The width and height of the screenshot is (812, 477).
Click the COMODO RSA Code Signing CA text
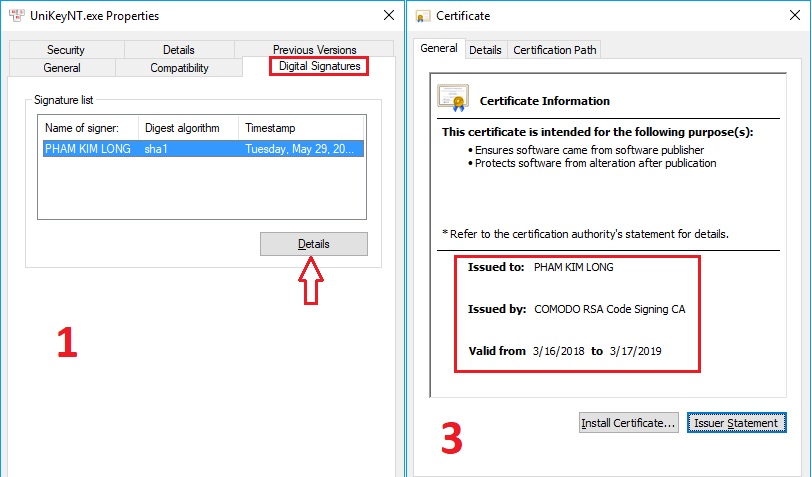(x=610, y=309)
